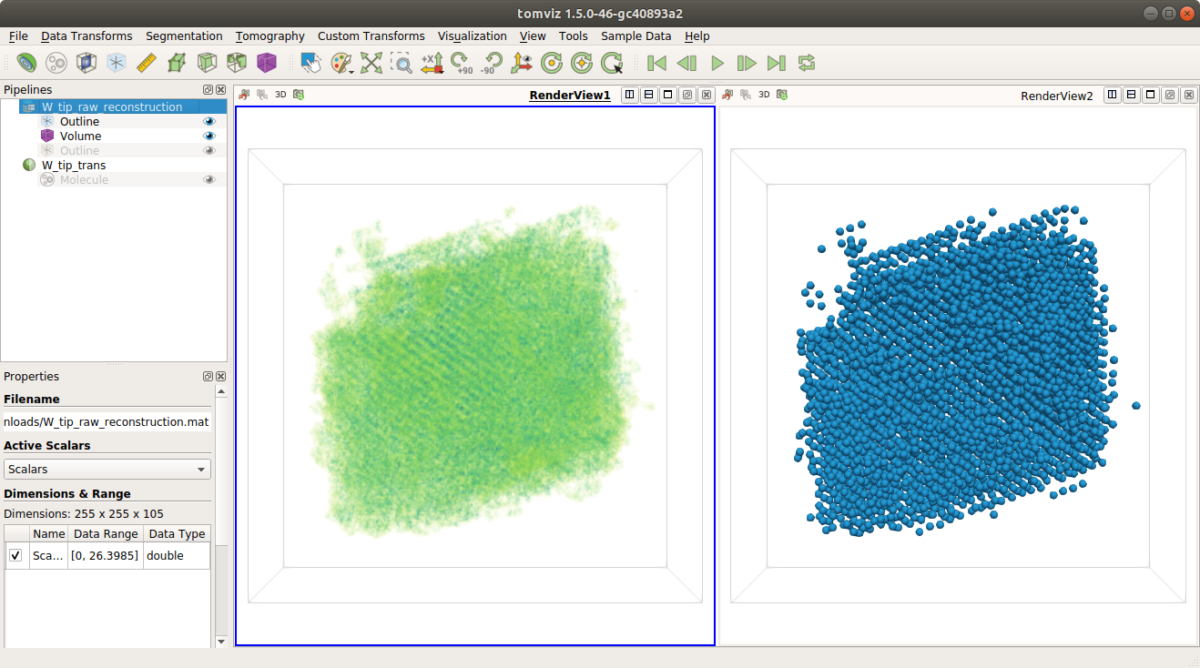
Task: Click the rotate view -90 degrees icon
Action: coord(491,63)
